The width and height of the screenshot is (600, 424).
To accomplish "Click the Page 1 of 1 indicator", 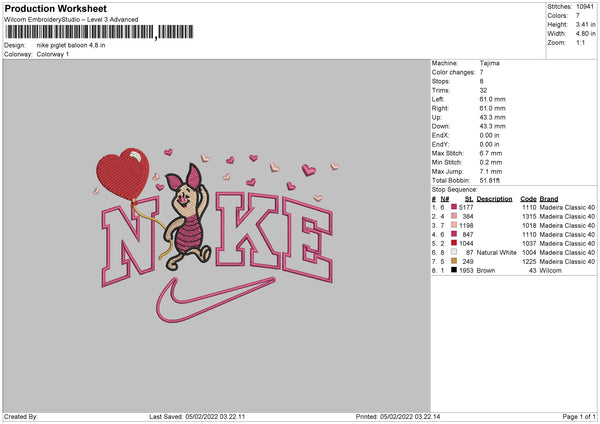I will (579, 417).
